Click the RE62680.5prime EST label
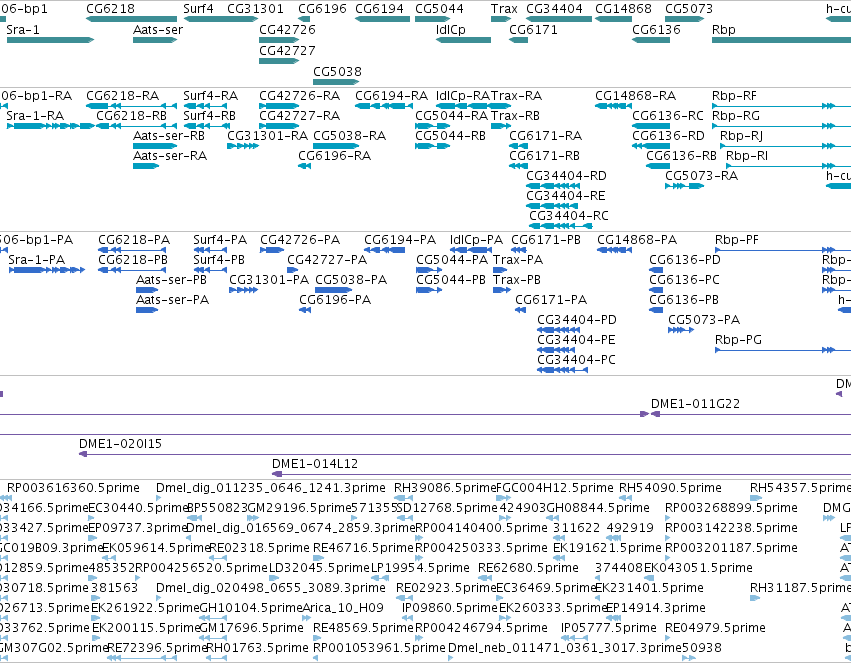Viewport: 851px width, 663px height. tap(528, 568)
